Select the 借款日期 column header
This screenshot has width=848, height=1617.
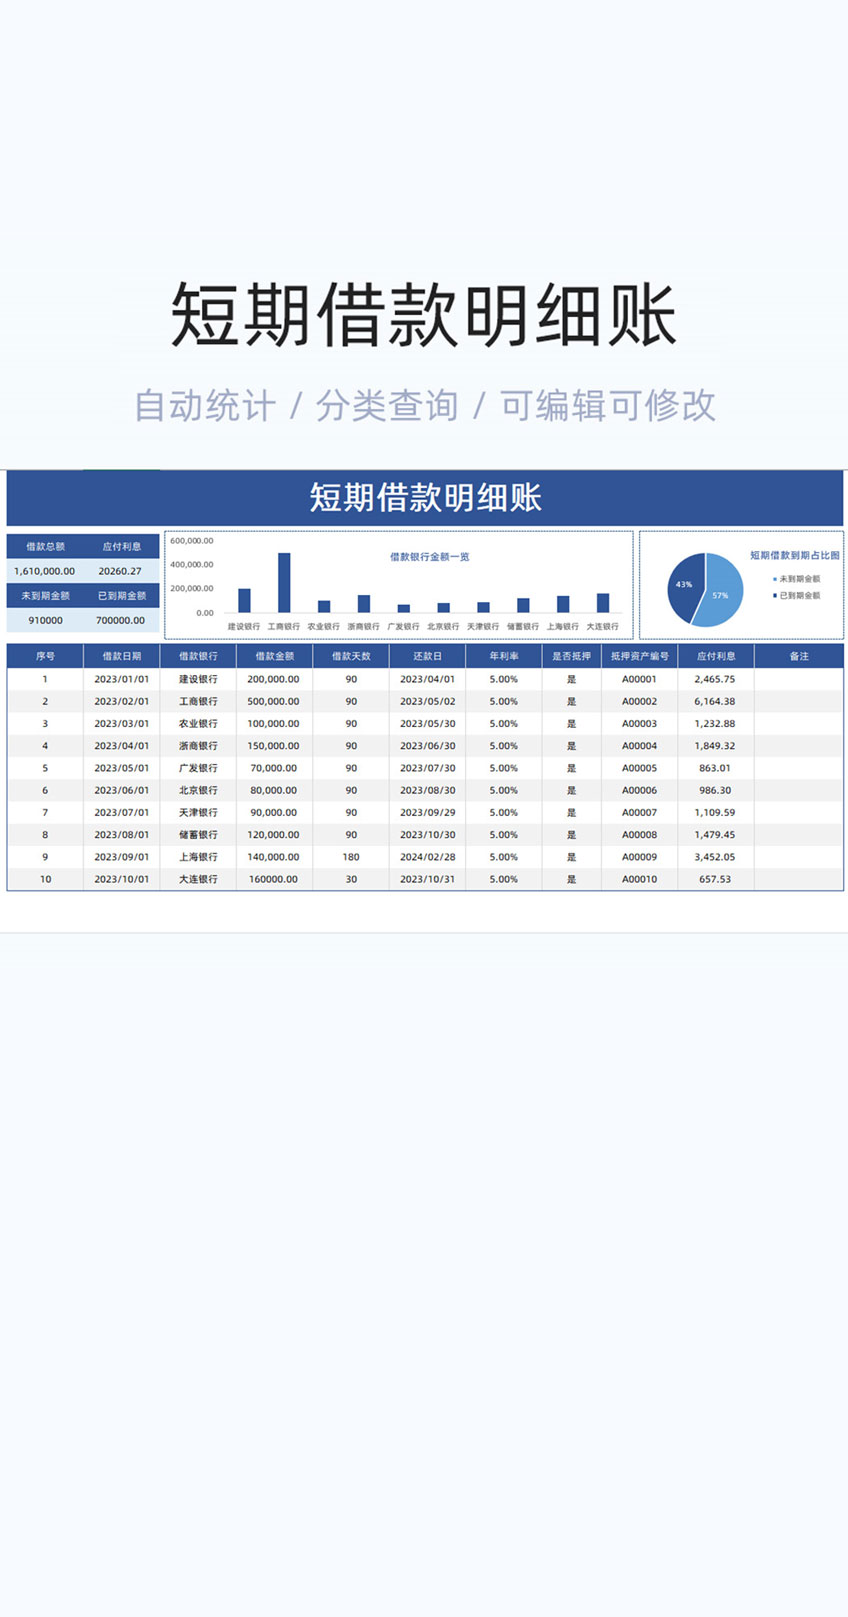tap(122, 656)
